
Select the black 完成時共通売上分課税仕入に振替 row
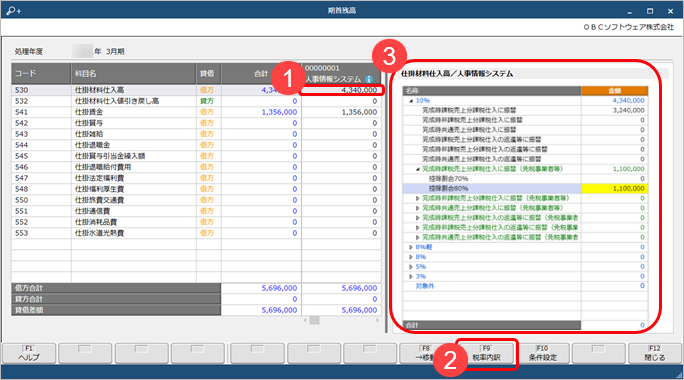point(525,130)
